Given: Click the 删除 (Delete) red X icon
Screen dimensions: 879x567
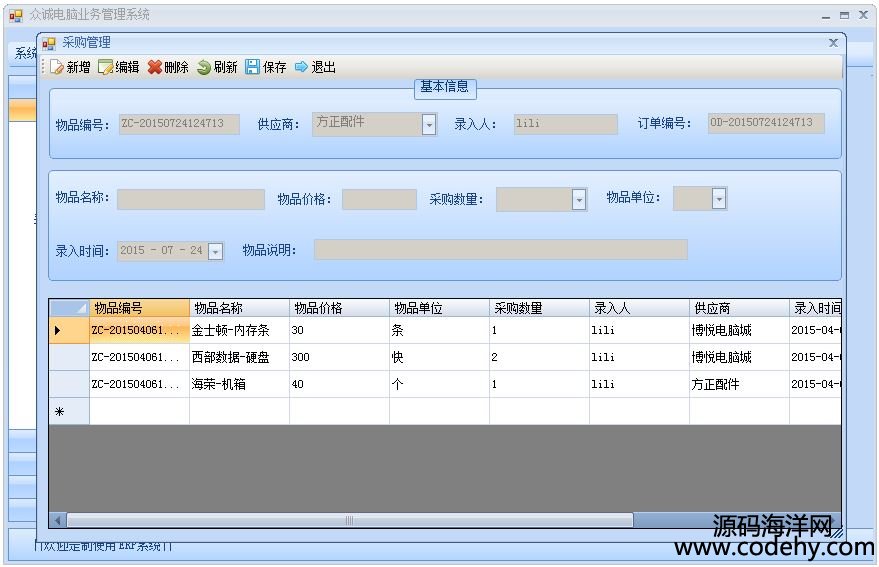Looking at the screenshot, I should coord(154,67).
